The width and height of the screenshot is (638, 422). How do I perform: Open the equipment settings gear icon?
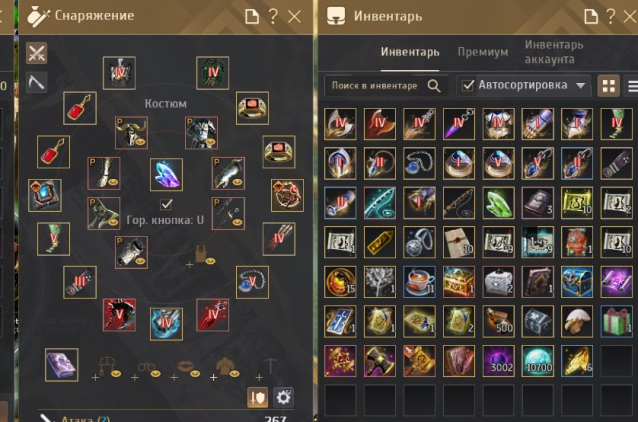pos(283,397)
